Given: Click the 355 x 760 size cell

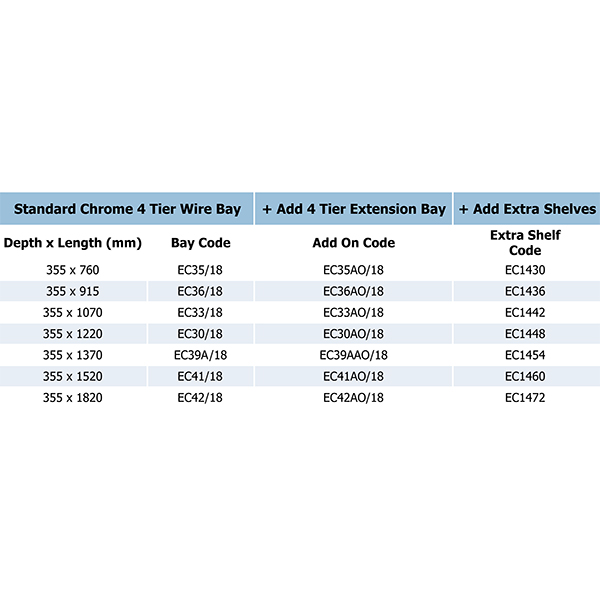Looking at the screenshot, I should point(73,270).
